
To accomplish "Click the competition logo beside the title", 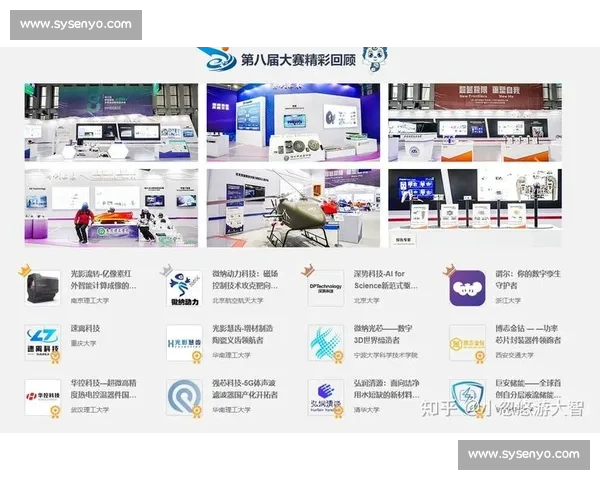I will (x=215, y=58).
